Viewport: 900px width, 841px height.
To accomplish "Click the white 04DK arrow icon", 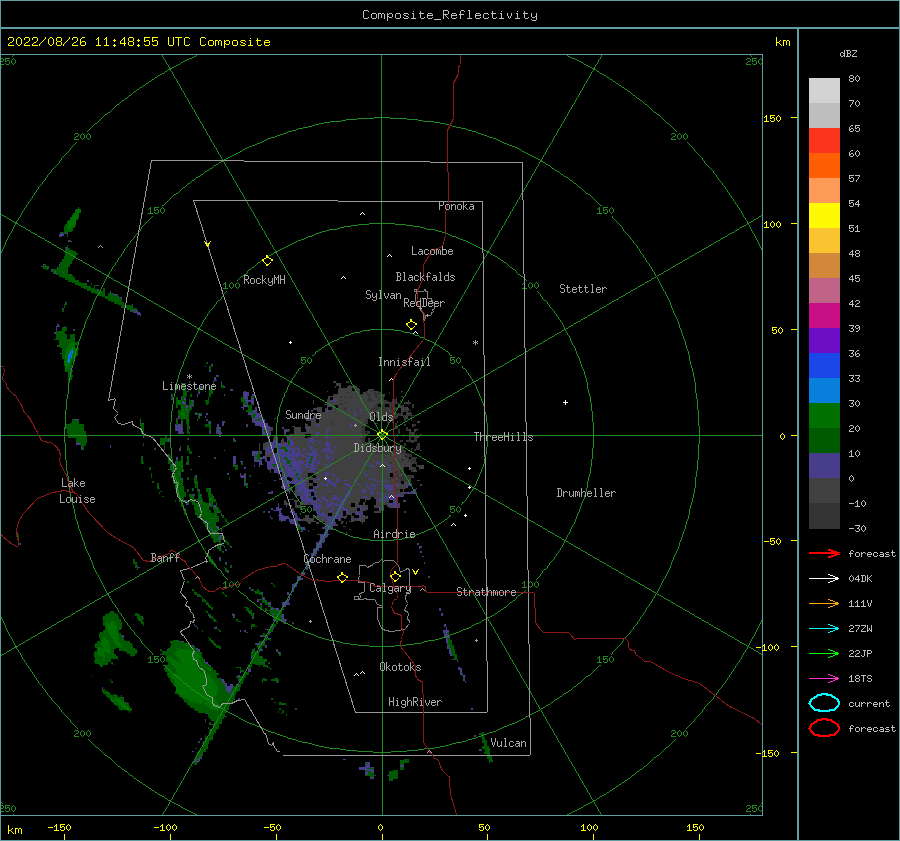I will tap(824, 579).
